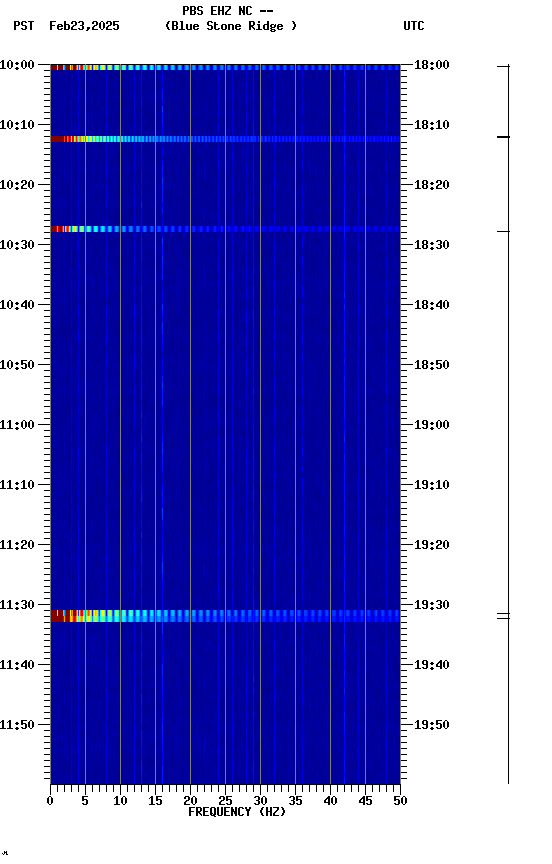The width and height of the screenshot is (552, 864).
Task: Click the 18:00 UTC time label
Action: (x=432, y=65)
